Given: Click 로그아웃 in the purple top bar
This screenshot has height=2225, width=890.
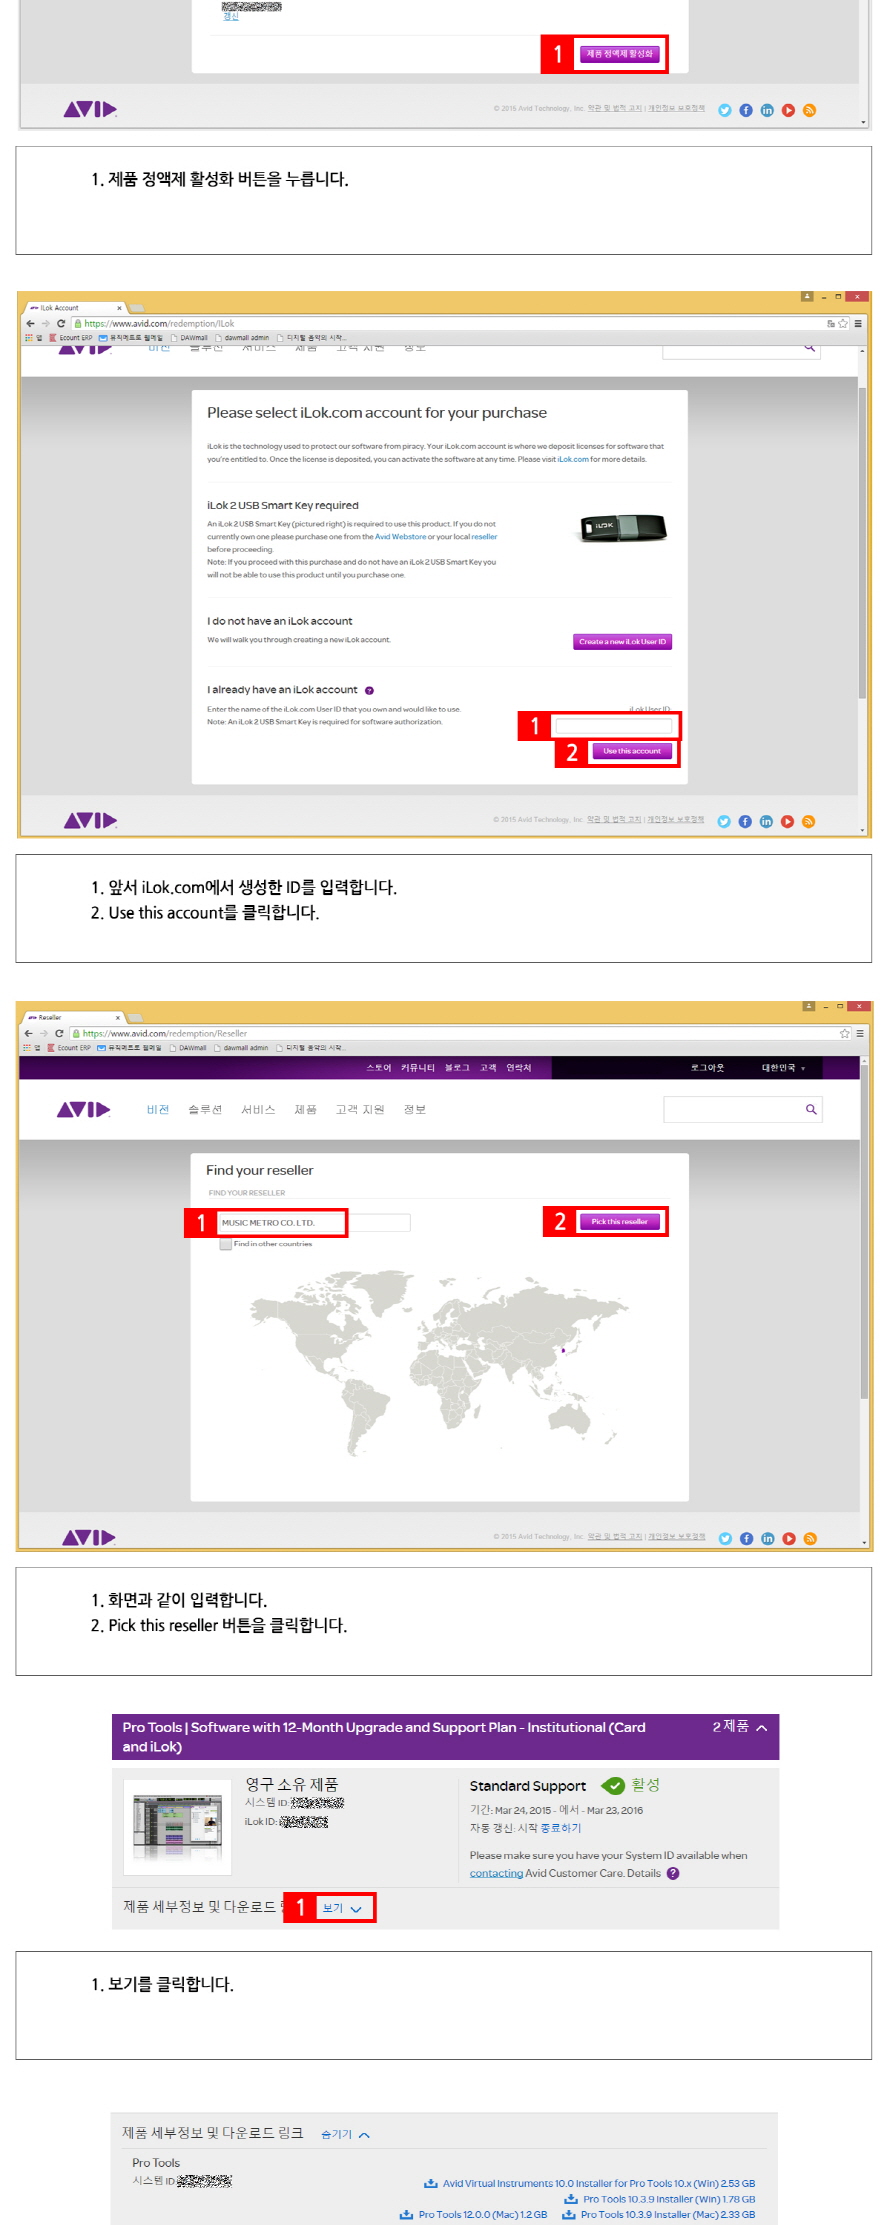Looking at the screenshot, I should 707,1068.
